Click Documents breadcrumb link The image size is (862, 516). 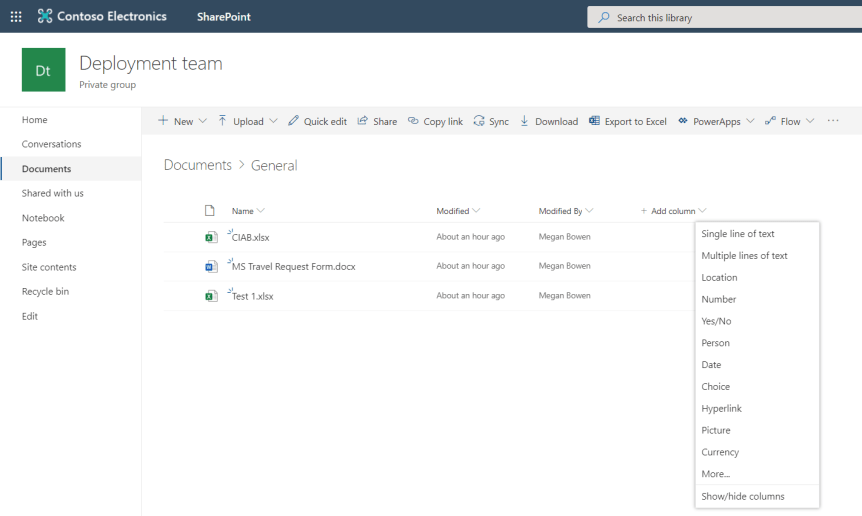(197, 165)
